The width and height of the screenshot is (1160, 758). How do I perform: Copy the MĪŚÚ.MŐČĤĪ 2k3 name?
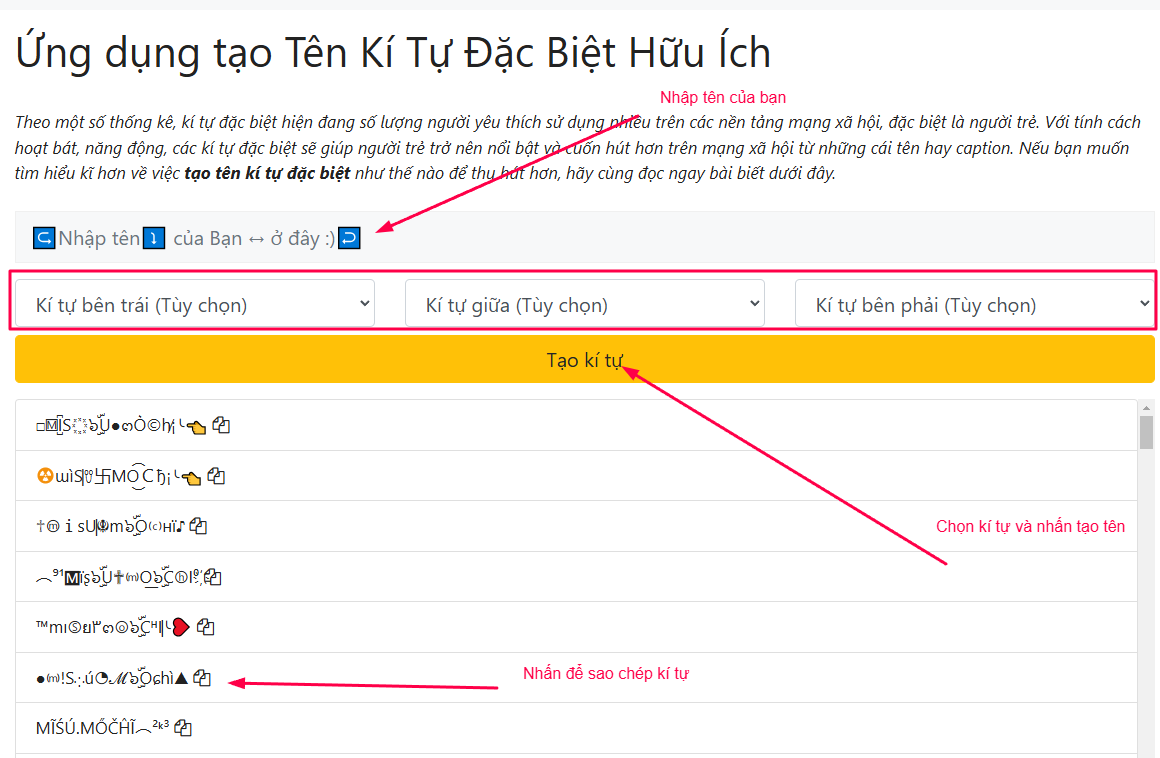pos(183,728)
